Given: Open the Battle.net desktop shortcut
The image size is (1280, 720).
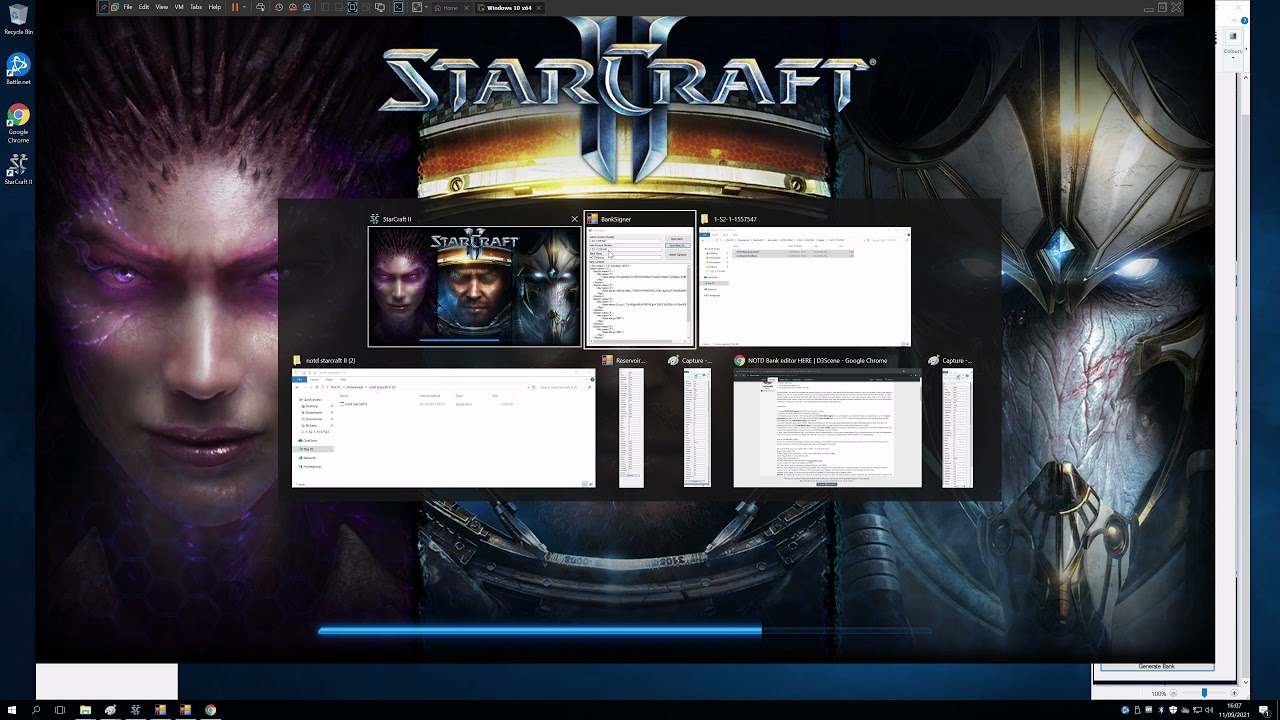Looking at the screenshot, I should pos(18,68).
